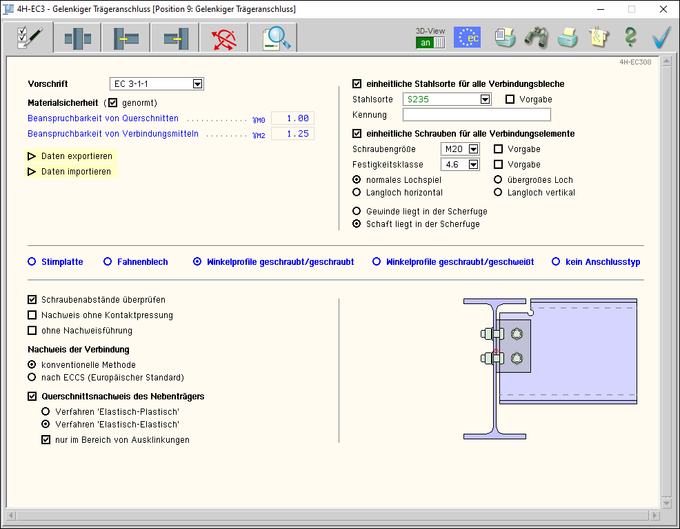
Task: Open the Vorschrift EC 3-1-1 dropdown
Action: [197, 84]
